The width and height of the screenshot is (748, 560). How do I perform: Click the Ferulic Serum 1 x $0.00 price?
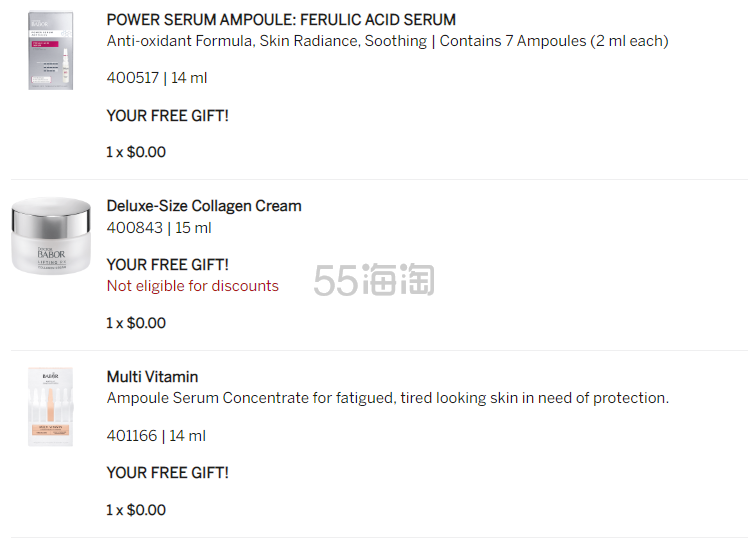click(136, 152)
